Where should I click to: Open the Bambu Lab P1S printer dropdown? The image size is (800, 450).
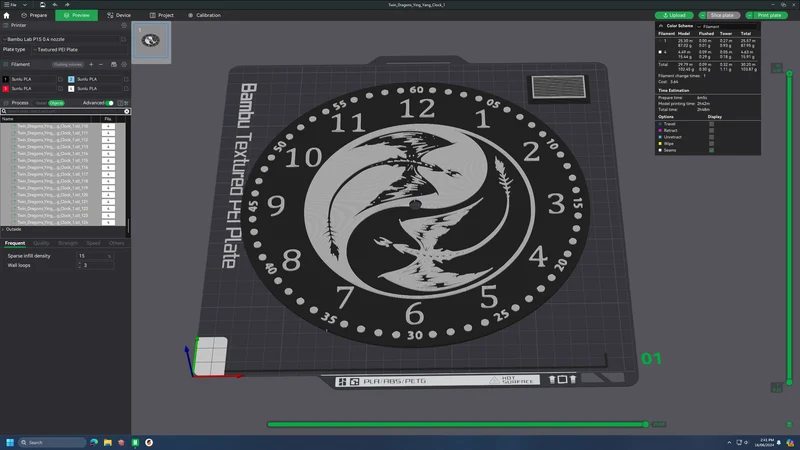point(61,39)
